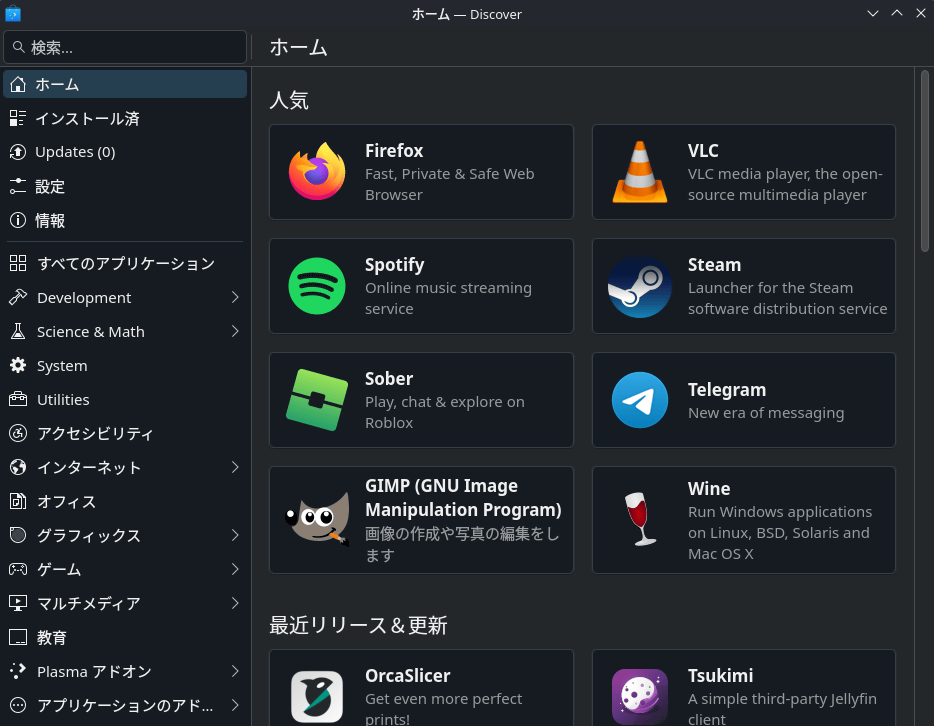This screenshot has width=934, height=726.
Task: Expand the アプリケーションのアド... chevron
Action: pyautogui.click(x=235, y=705)
